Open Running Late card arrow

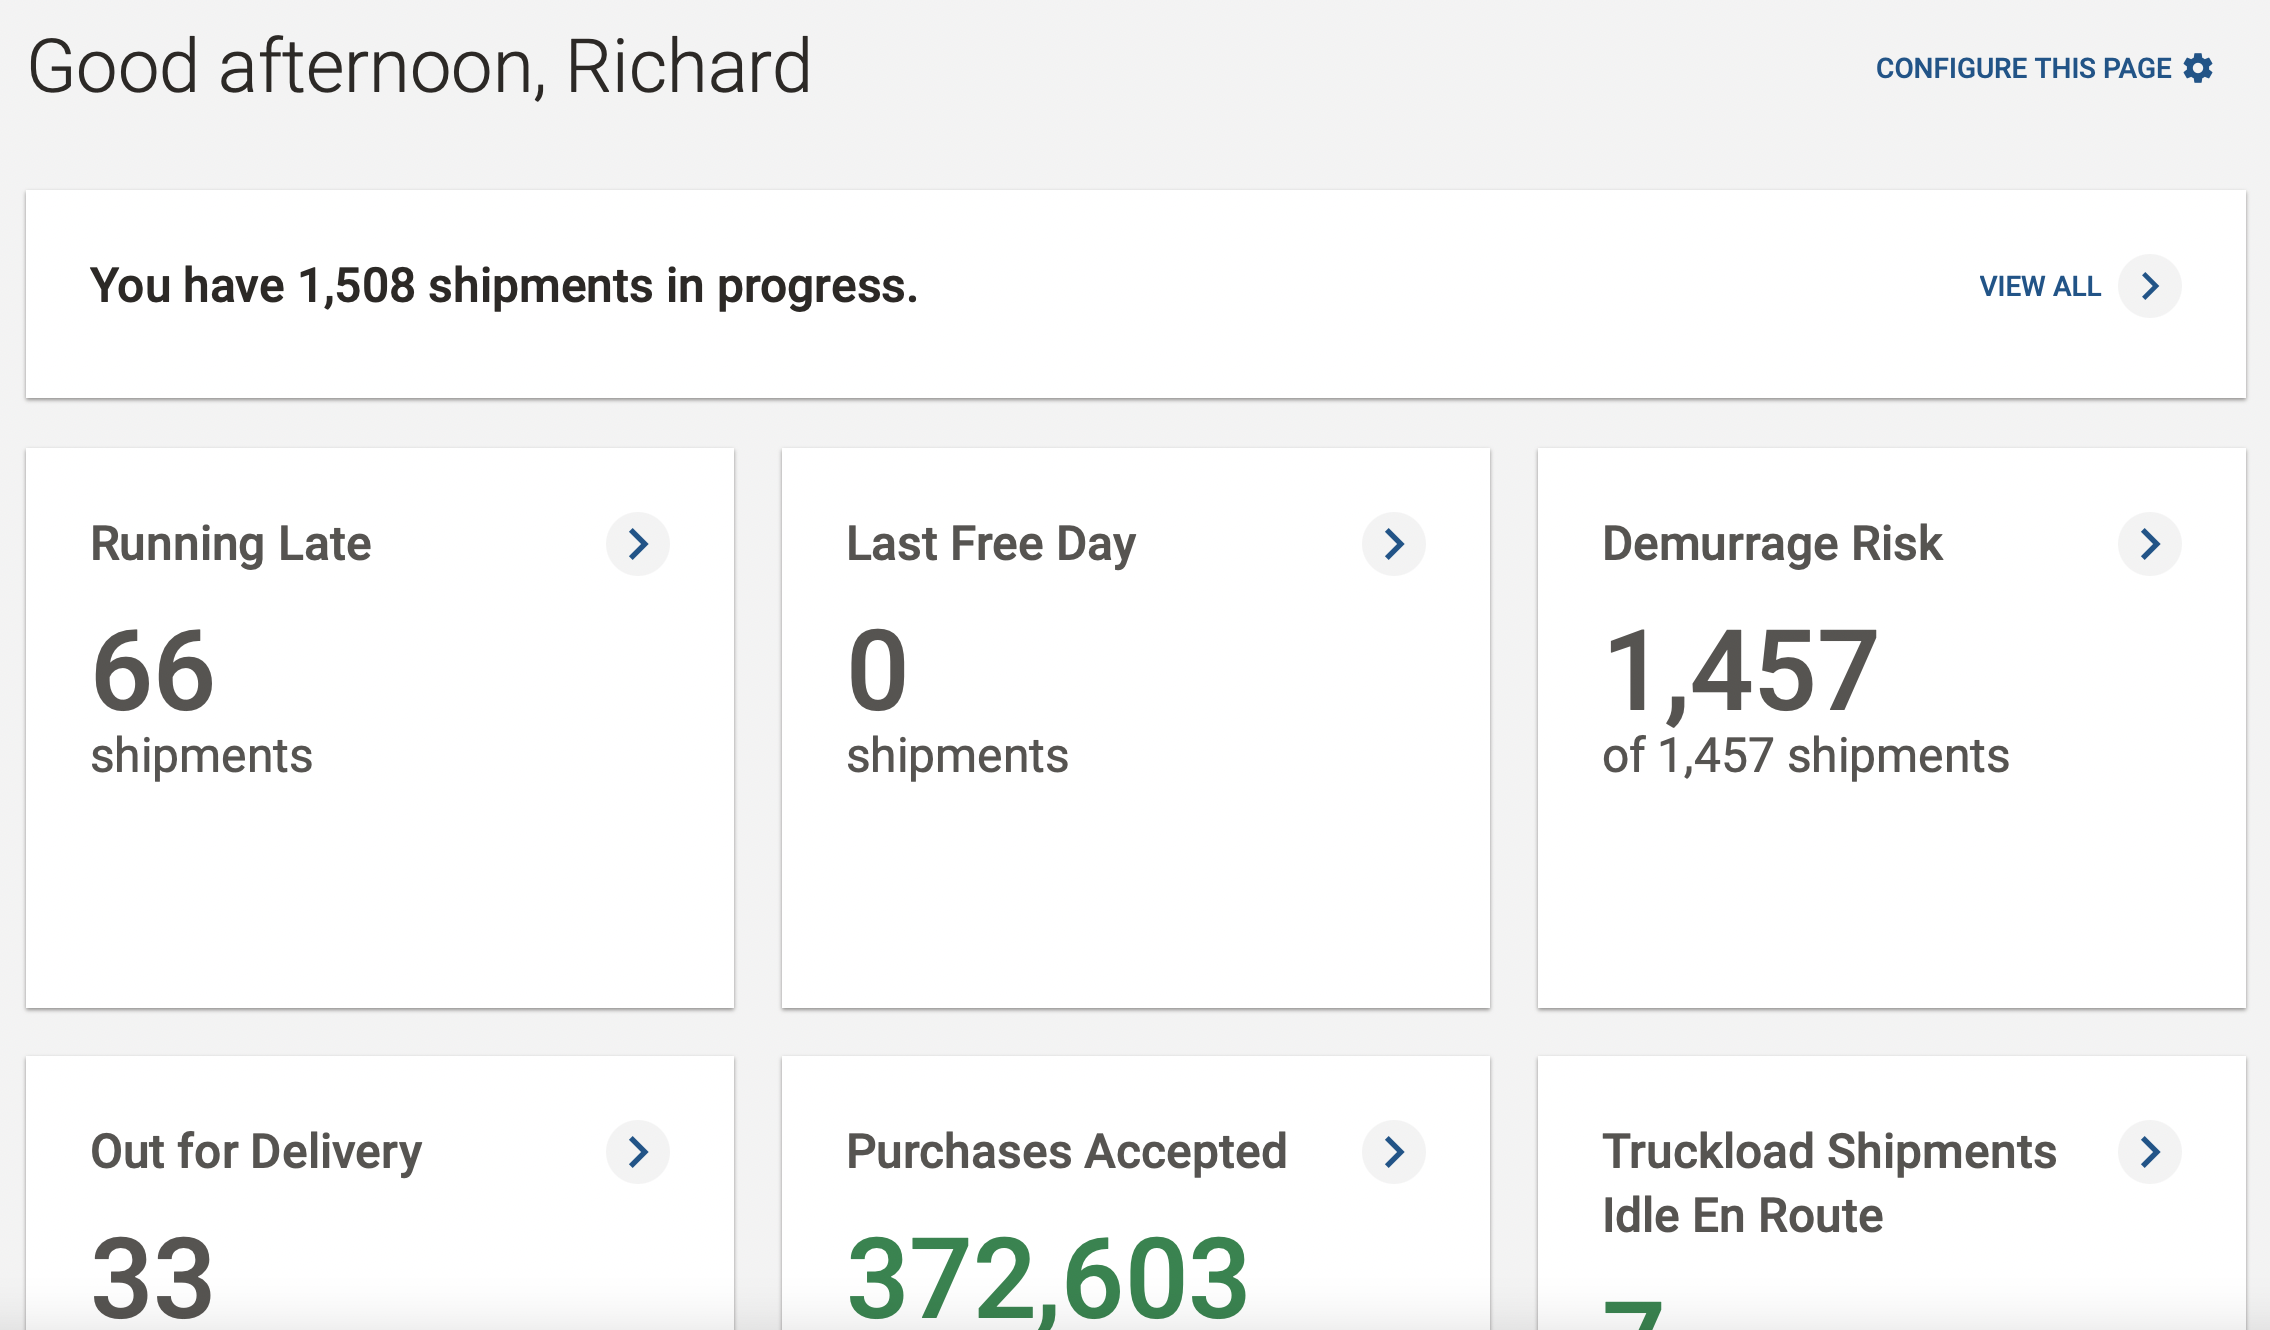pyautogui.click(x=638, y=544)
